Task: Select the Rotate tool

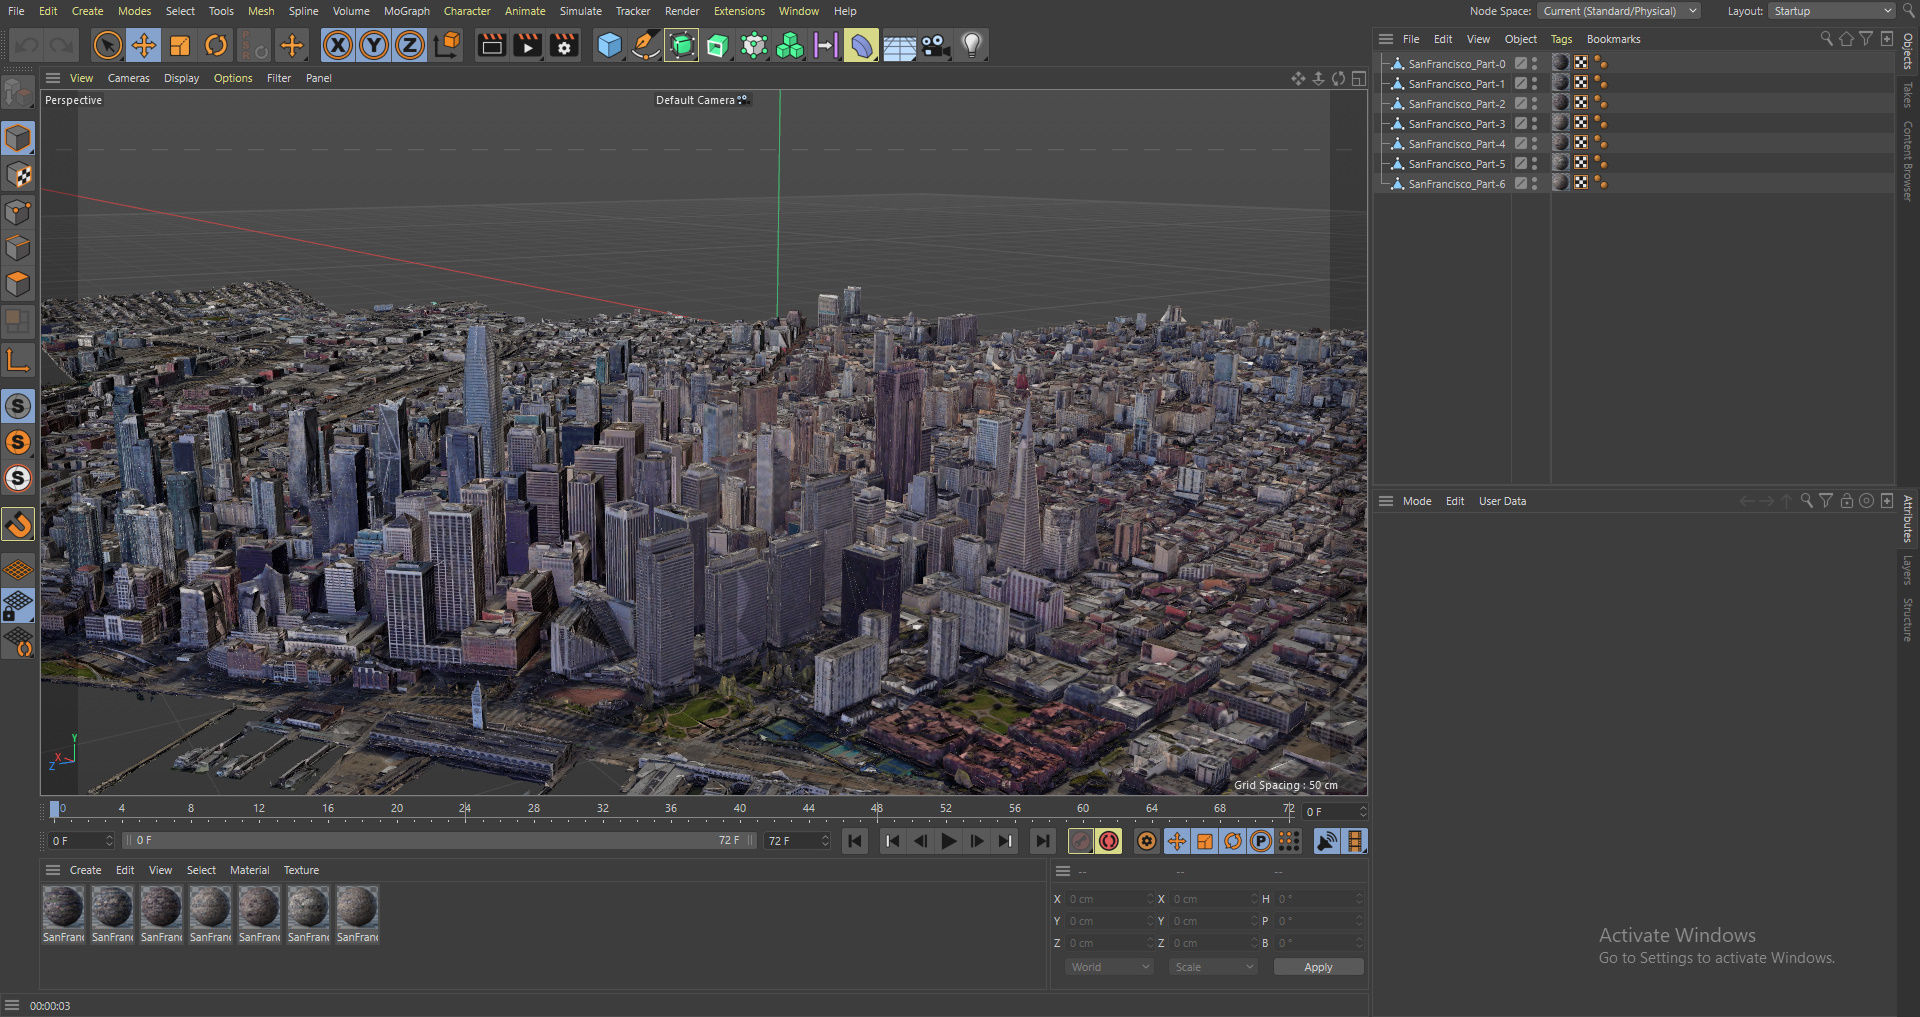Action: tap(216, 45)
